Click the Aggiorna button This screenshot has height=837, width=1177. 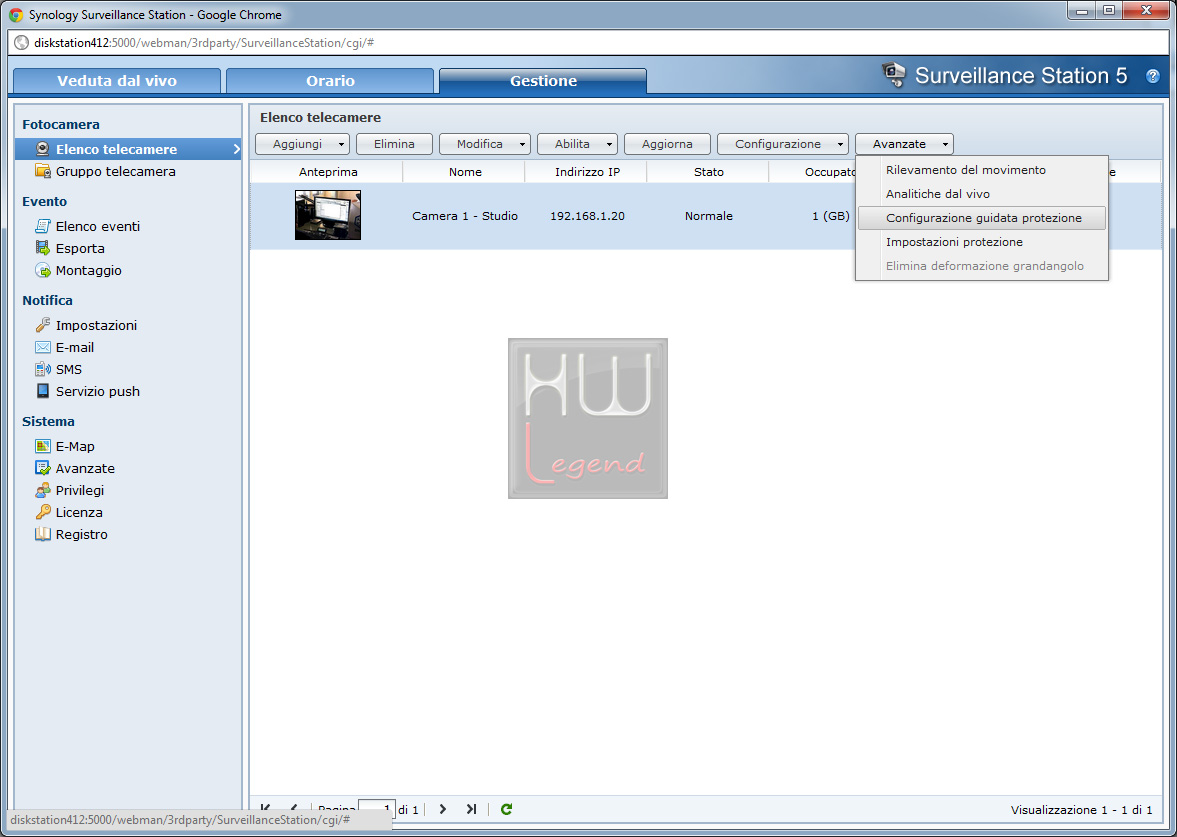(x=667, y=143)
